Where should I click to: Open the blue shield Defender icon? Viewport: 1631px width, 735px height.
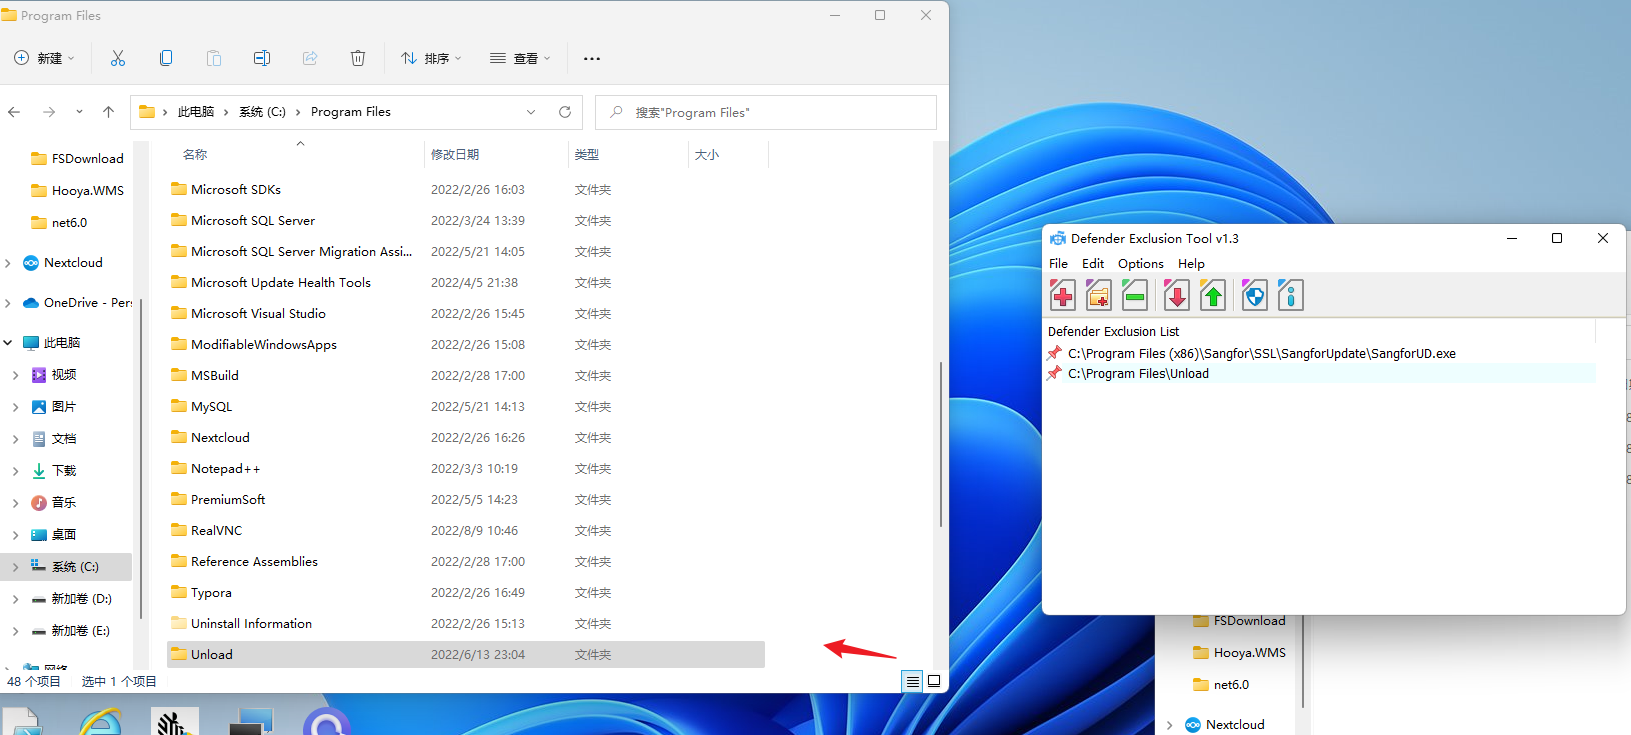[1254, 295]
